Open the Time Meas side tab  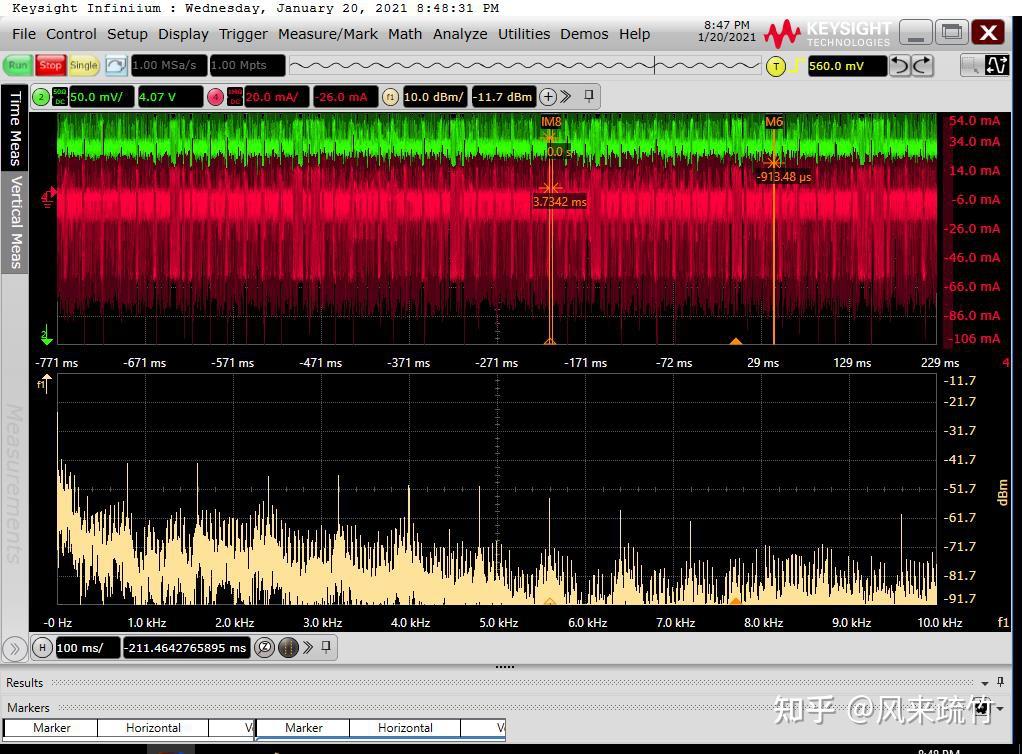(14, 128)
